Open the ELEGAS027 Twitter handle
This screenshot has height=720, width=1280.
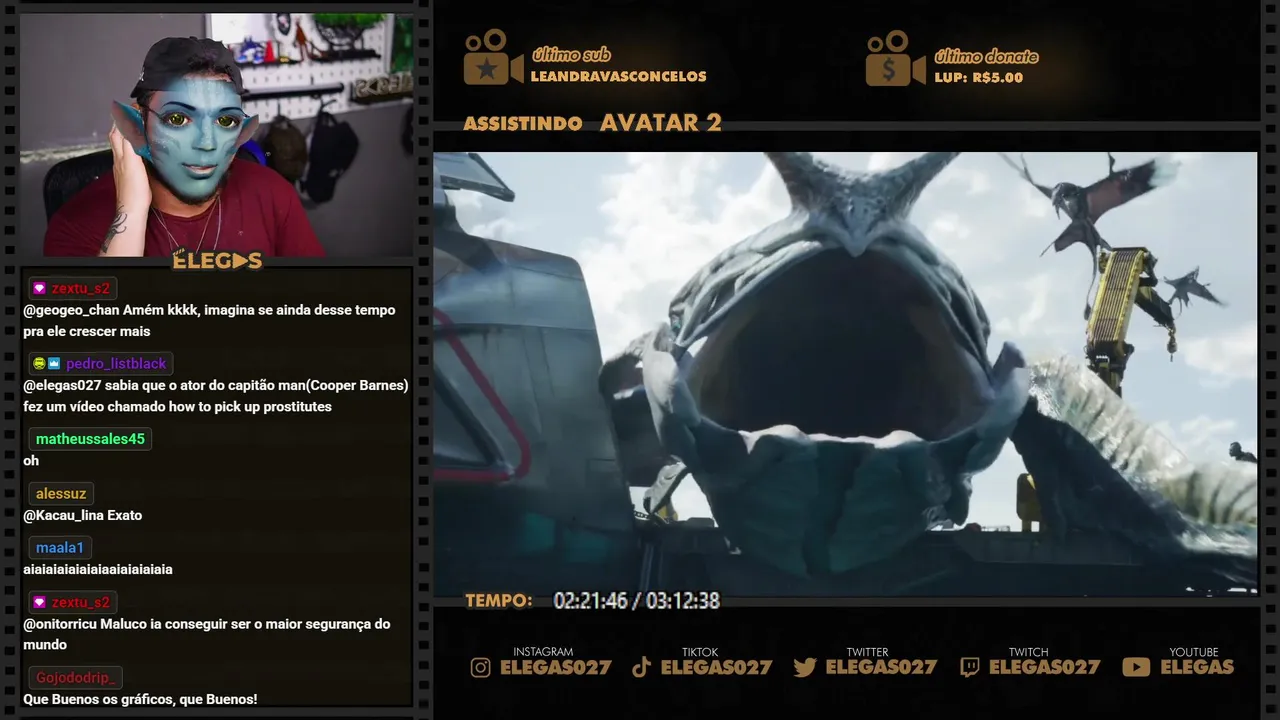point(881,667)
